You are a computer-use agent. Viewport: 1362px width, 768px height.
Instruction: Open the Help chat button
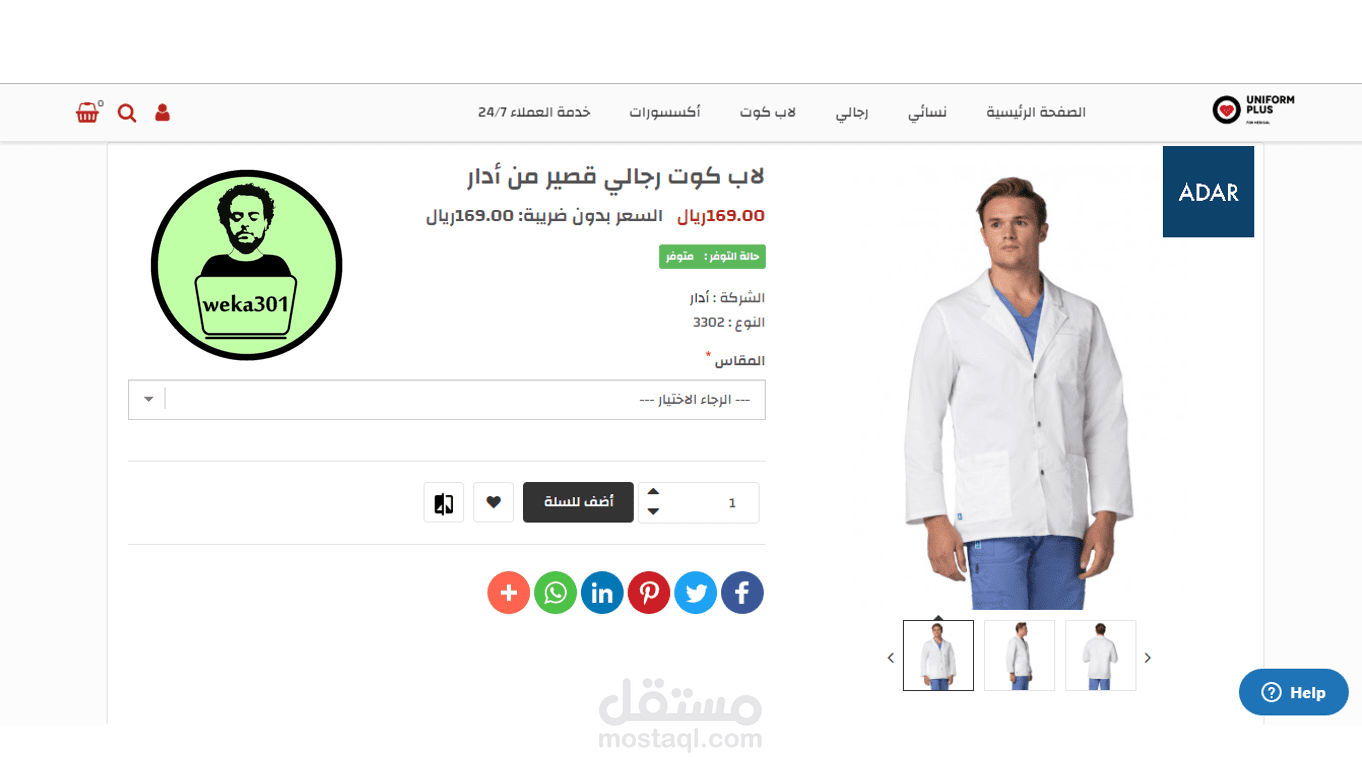(x=1294, y=692)
